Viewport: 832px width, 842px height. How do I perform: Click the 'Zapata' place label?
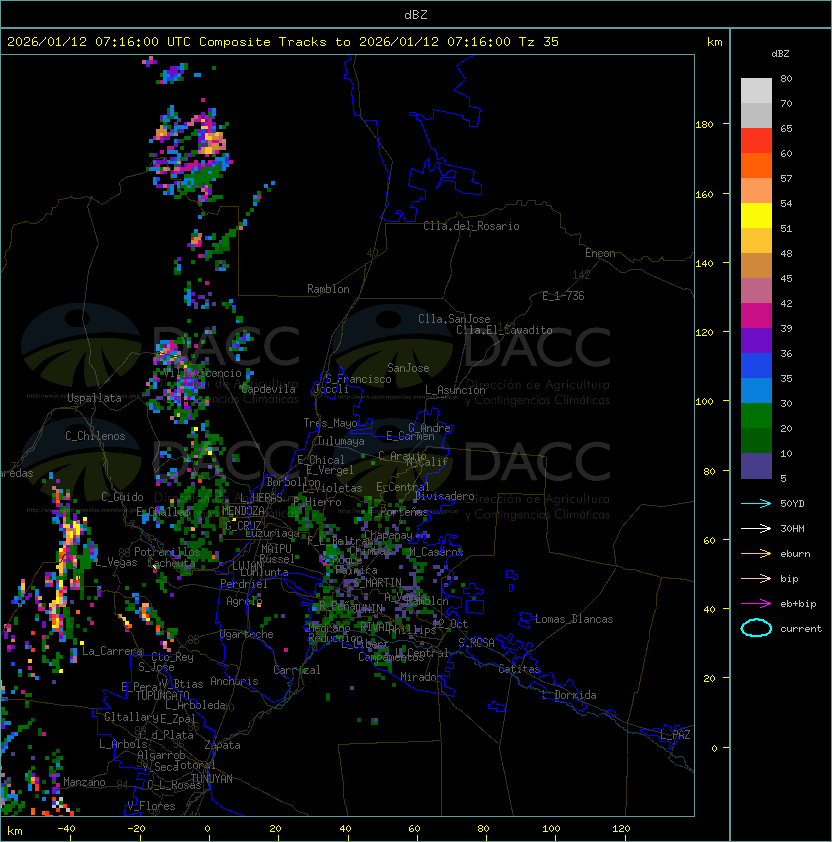click(222, 745)
